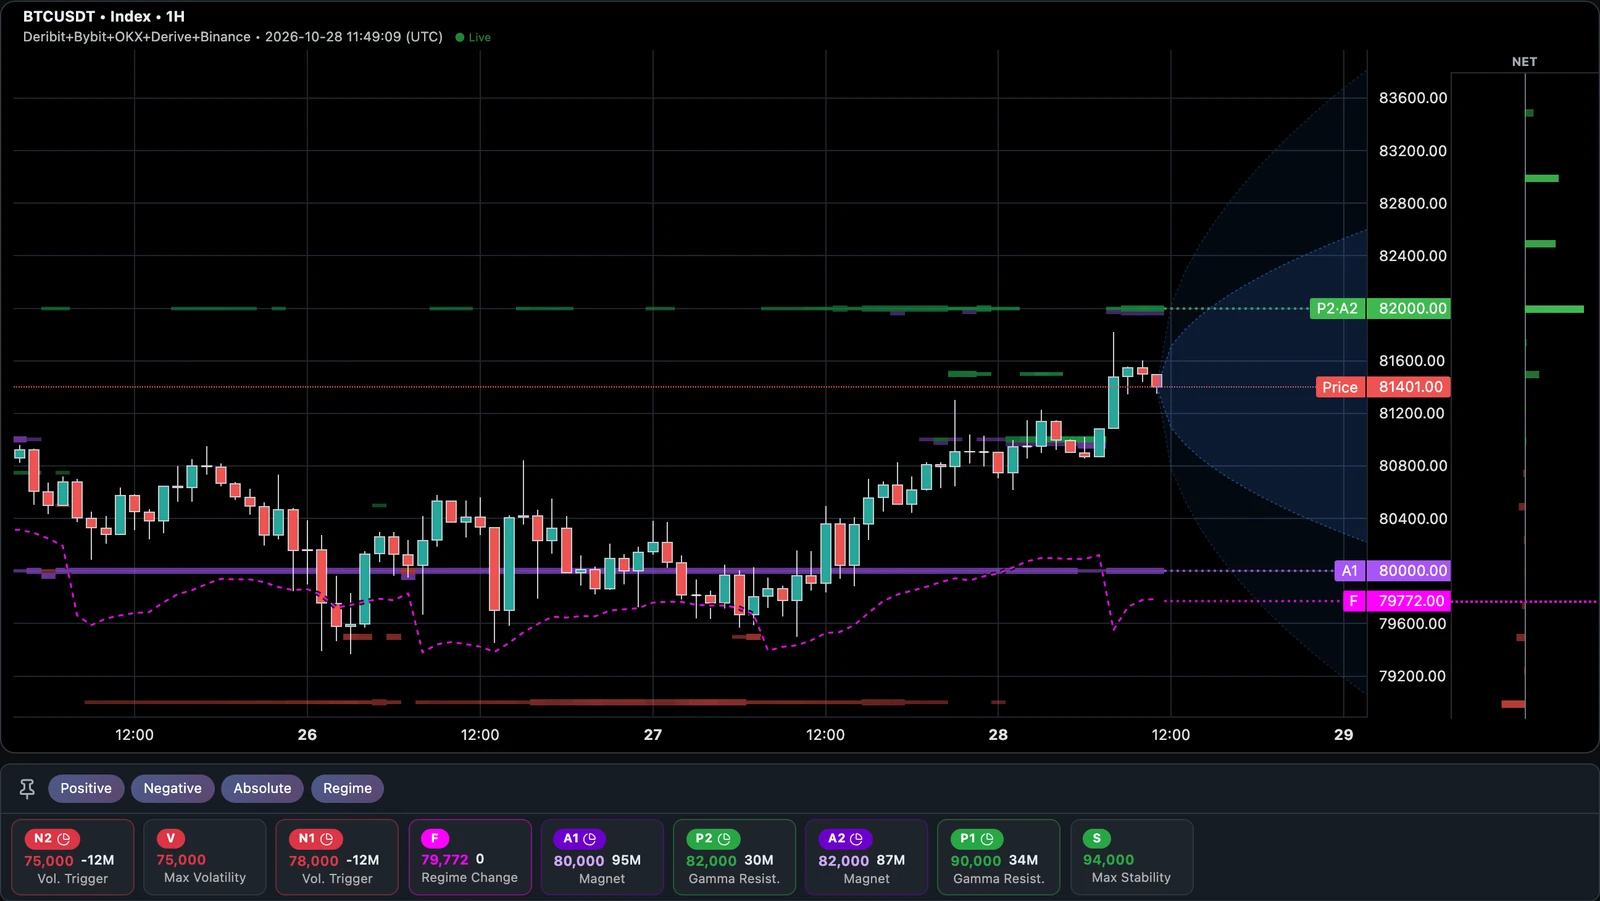Image resolution: width=1600 pixels, height=901 pixels.
Task: Click the NET column header
Action: [1524, 62]
